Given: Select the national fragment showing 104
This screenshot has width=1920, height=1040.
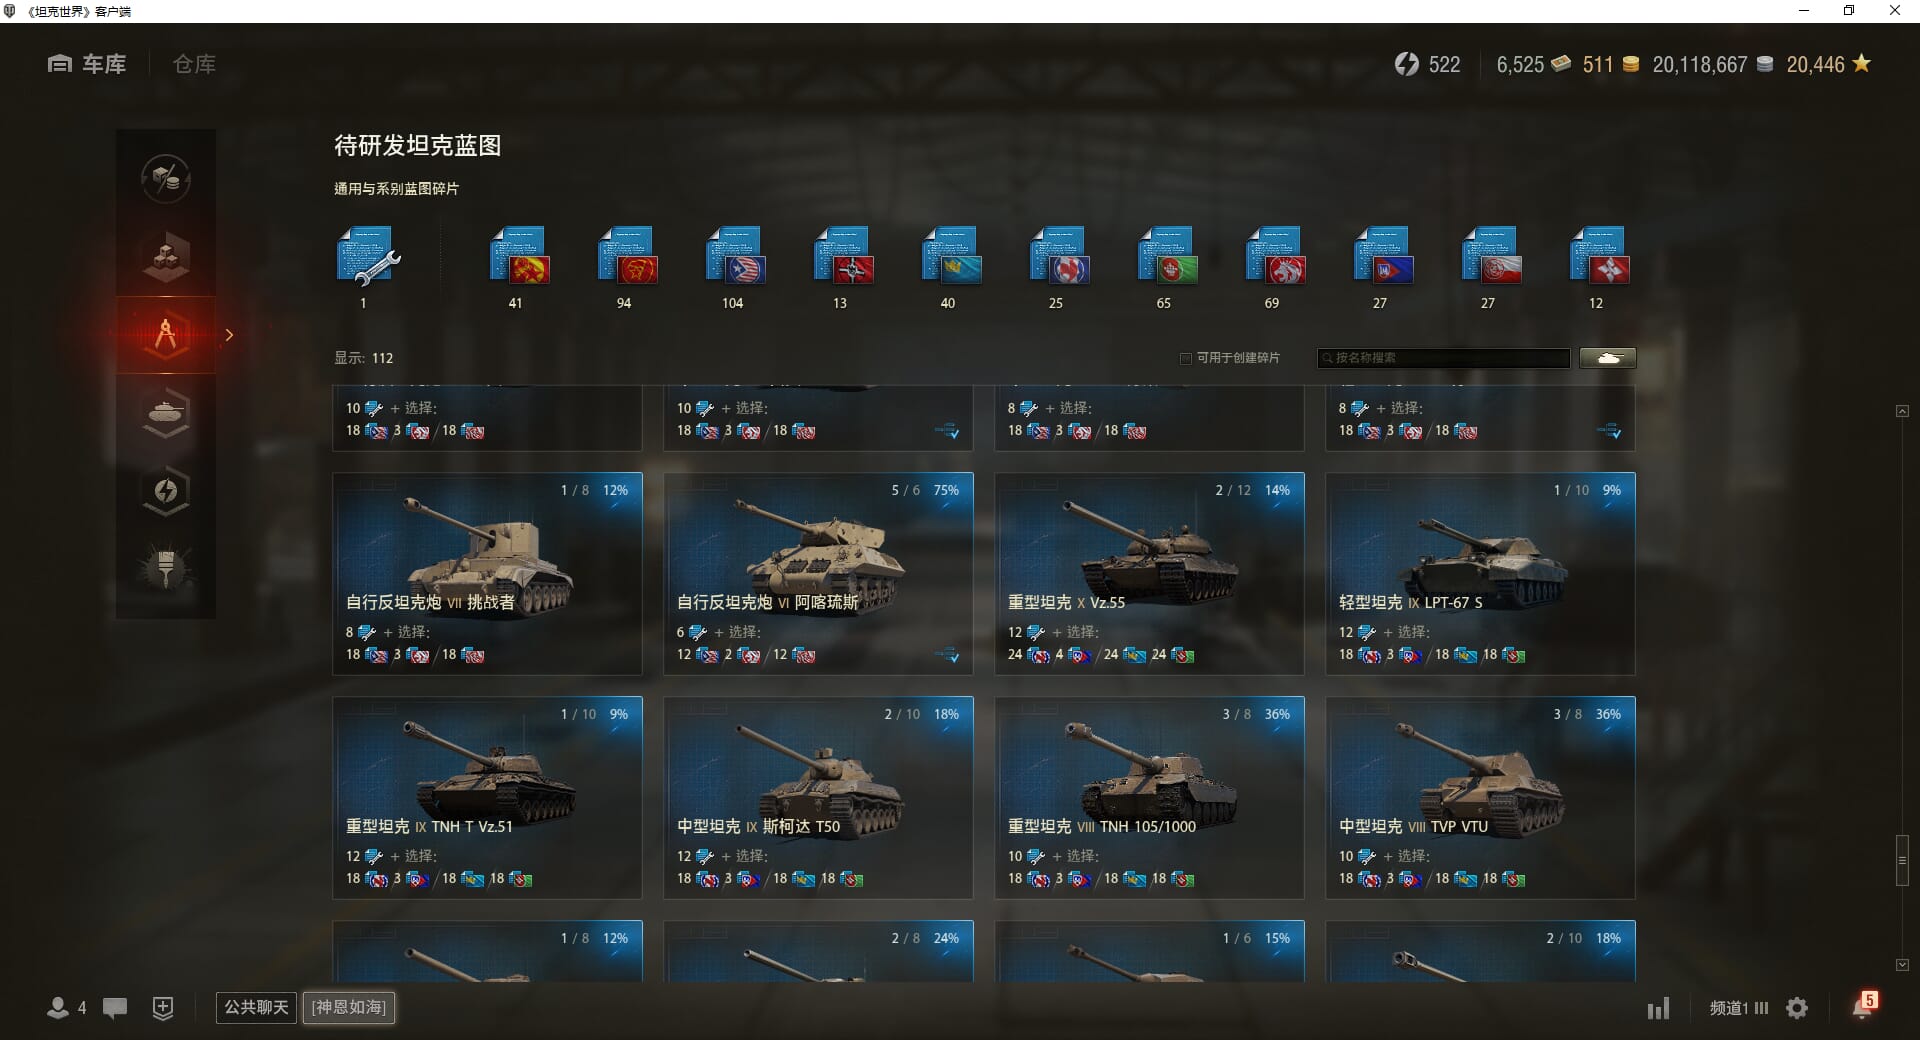Looking at the screenshot, I should (x=733, y=257).
